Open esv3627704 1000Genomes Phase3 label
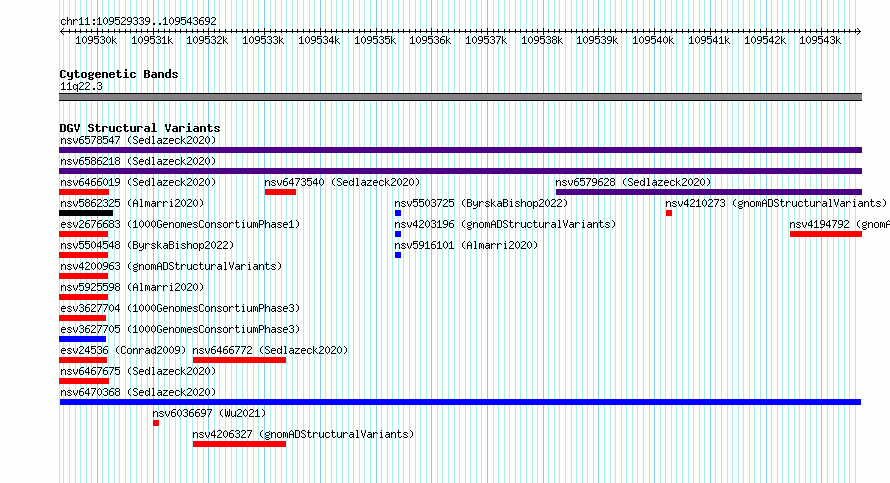 coord(180,308)
